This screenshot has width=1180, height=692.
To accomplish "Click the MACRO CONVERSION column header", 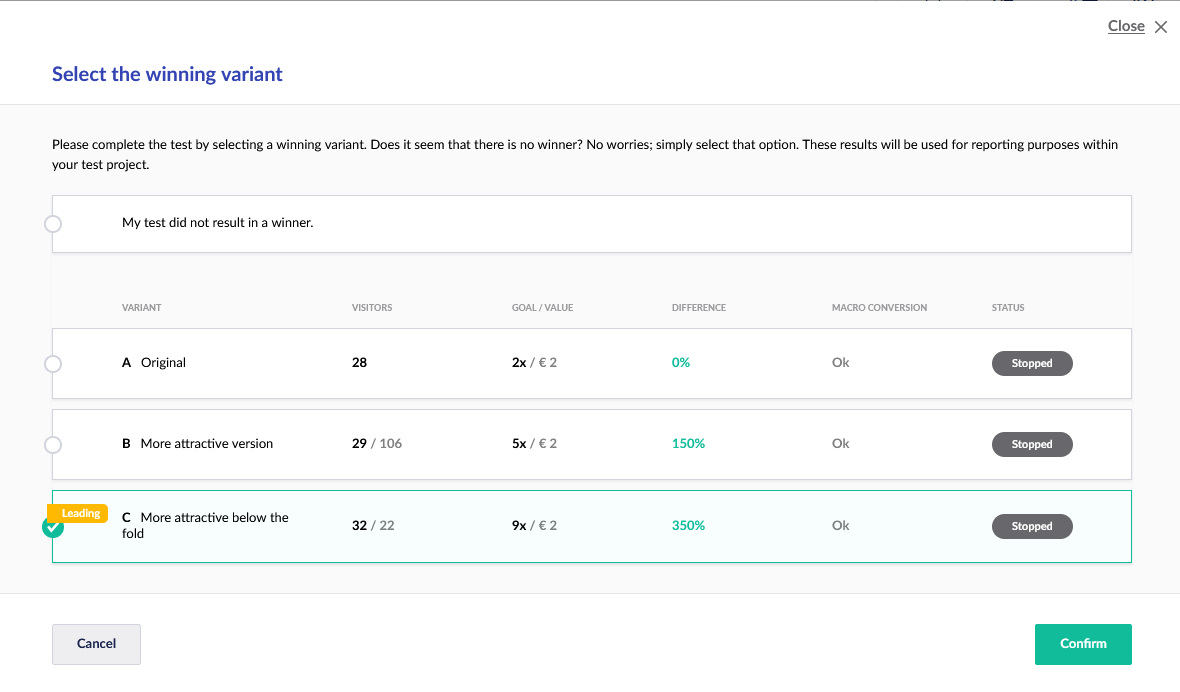I will coord(879,308).
